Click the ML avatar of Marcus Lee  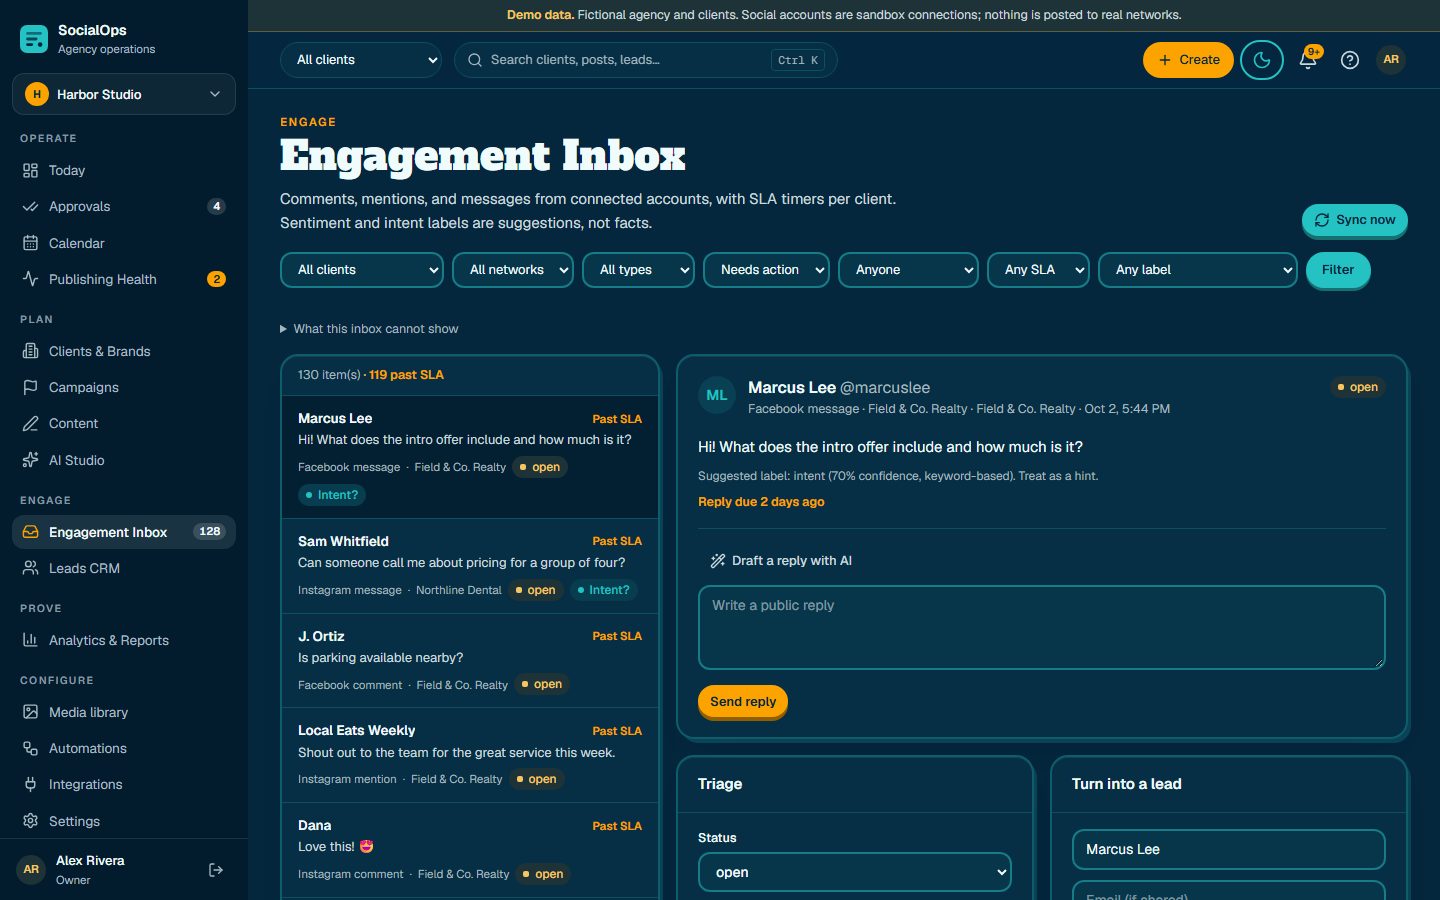(717, 396)
